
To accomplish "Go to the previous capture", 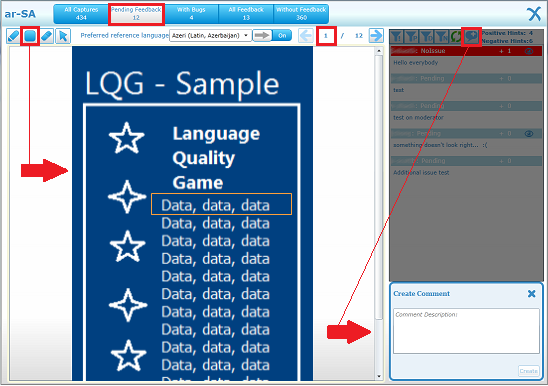I will (306, 36).
